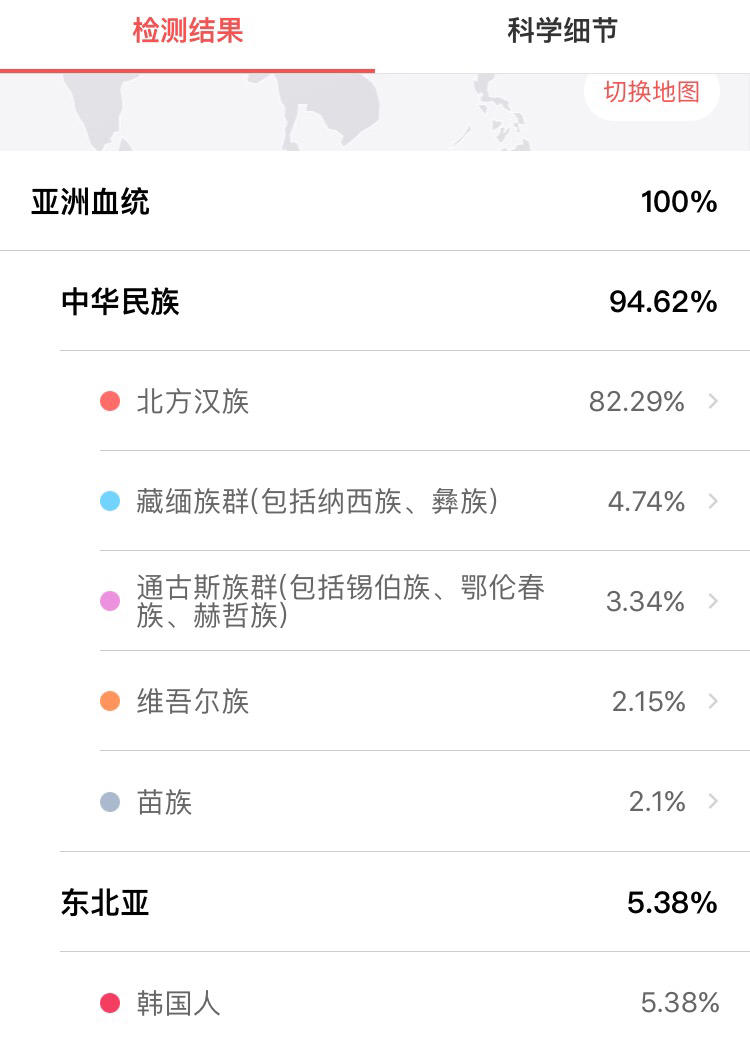The image size is (750, 1039).
Task: Open the 科学细节 tab
Action: (x=562, y=31)
